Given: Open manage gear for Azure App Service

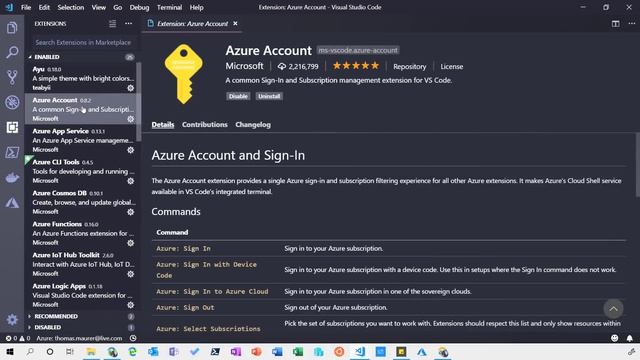Looking at the screenshot, I should pyautogui.click(x=131, y=150).
